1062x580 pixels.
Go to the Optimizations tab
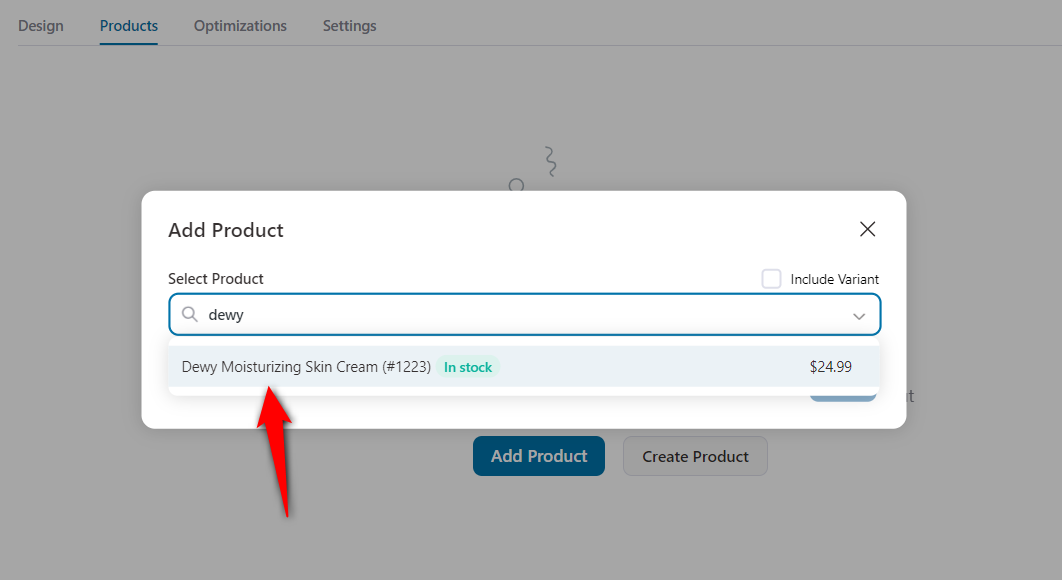[x=240, y=26]
